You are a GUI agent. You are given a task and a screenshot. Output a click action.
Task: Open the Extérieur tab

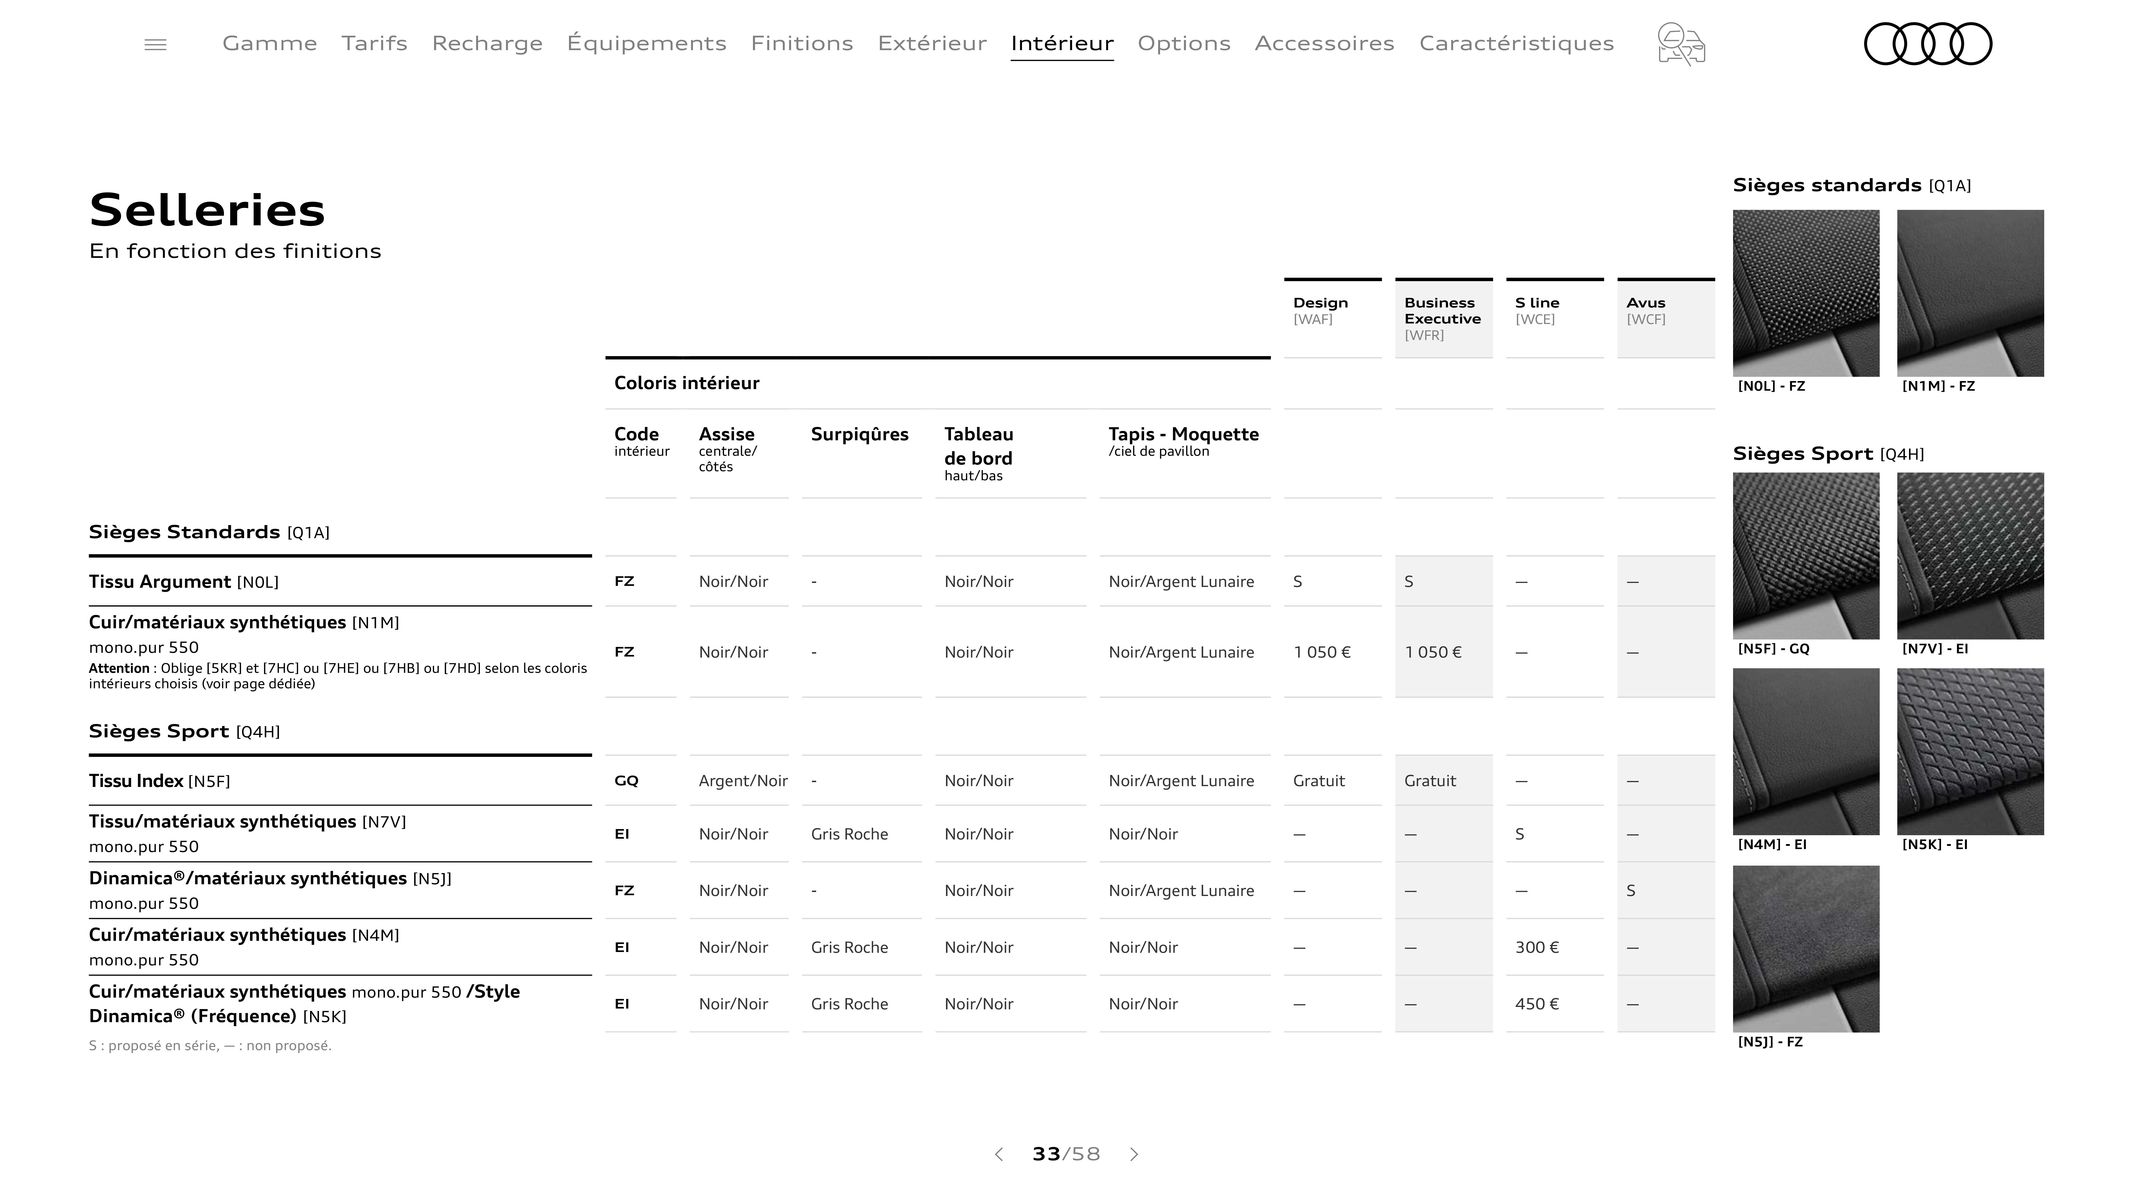point(932,43)
